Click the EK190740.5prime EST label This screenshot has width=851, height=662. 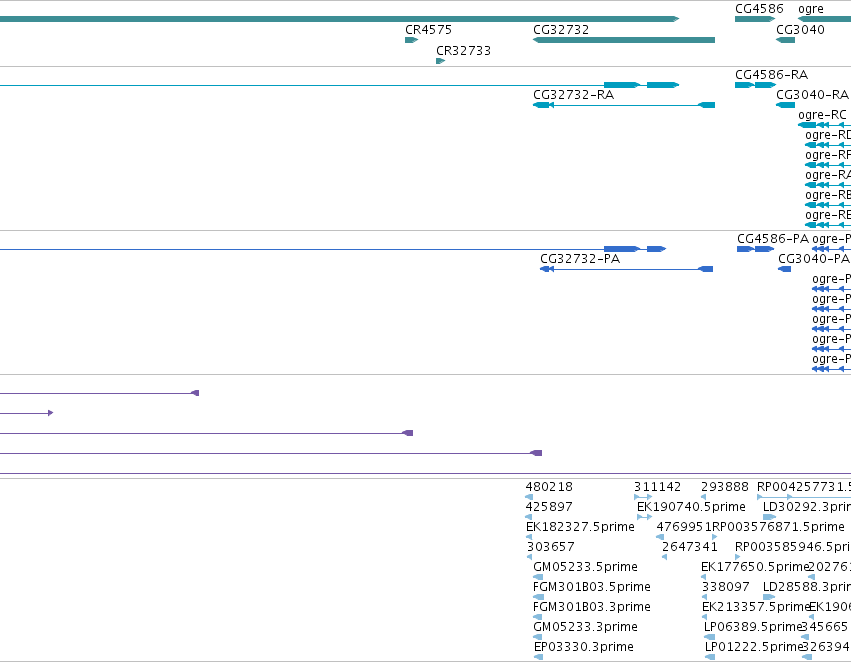pyautogui.click(x=691, y=507)
